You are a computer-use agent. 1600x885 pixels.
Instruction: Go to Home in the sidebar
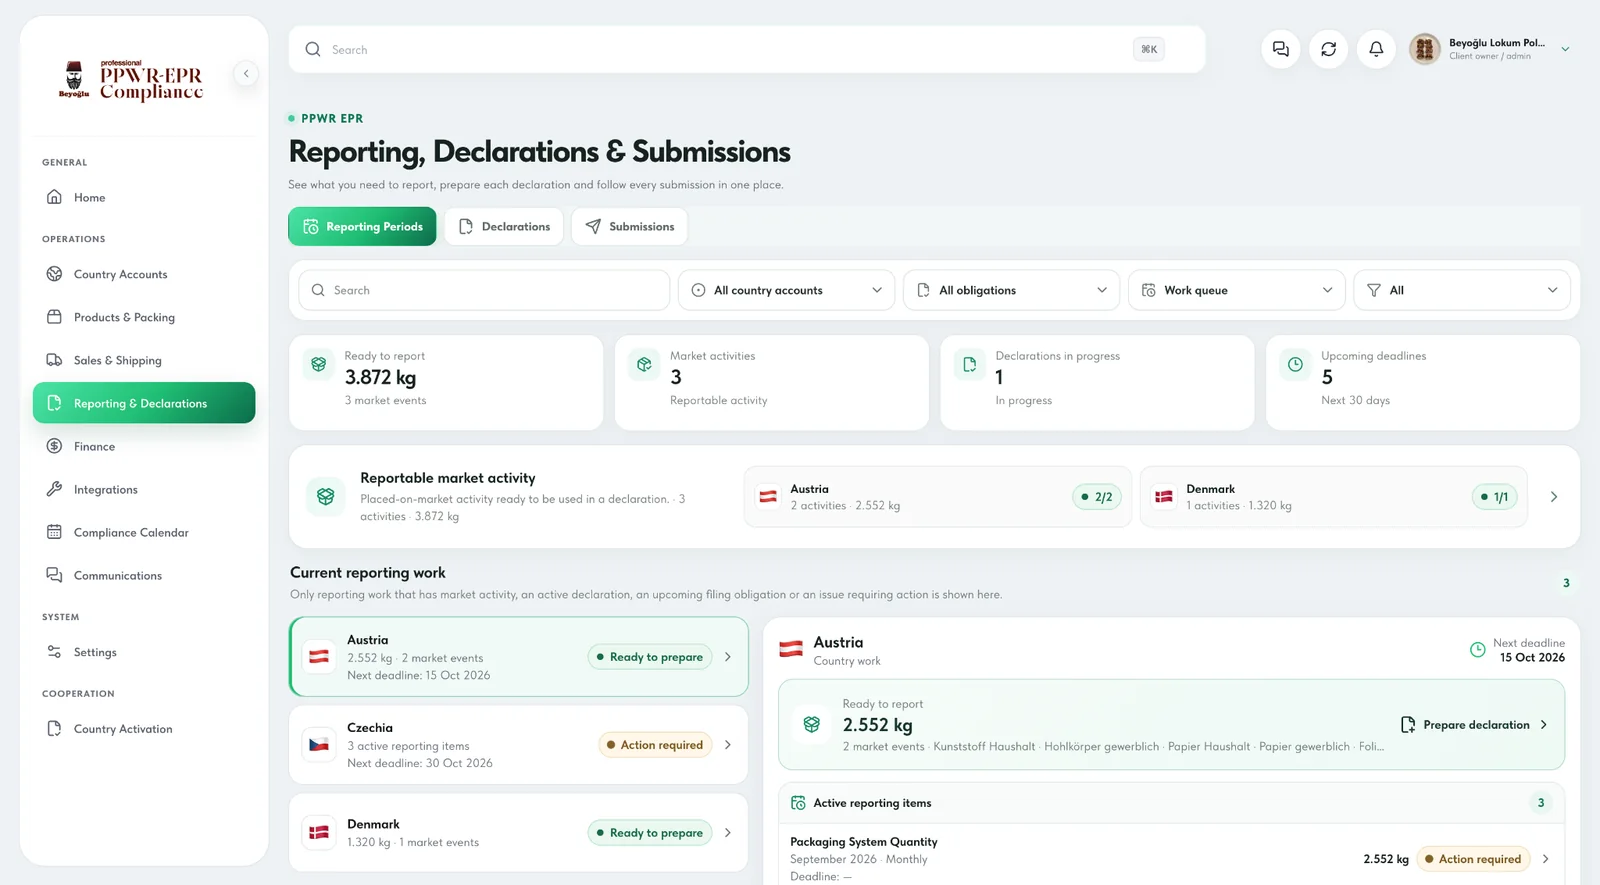tap(144, 197)
